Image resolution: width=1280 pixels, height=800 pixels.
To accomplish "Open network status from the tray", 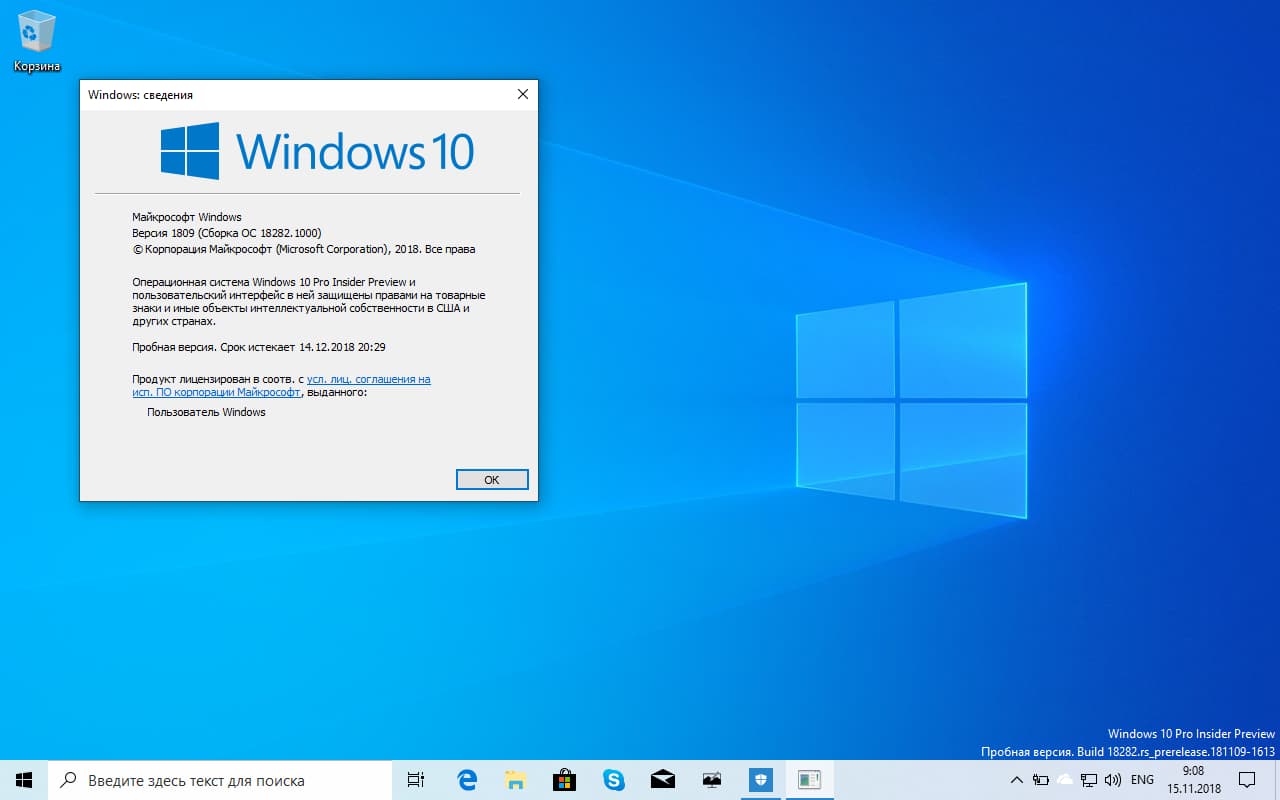I will [1088, 779].
